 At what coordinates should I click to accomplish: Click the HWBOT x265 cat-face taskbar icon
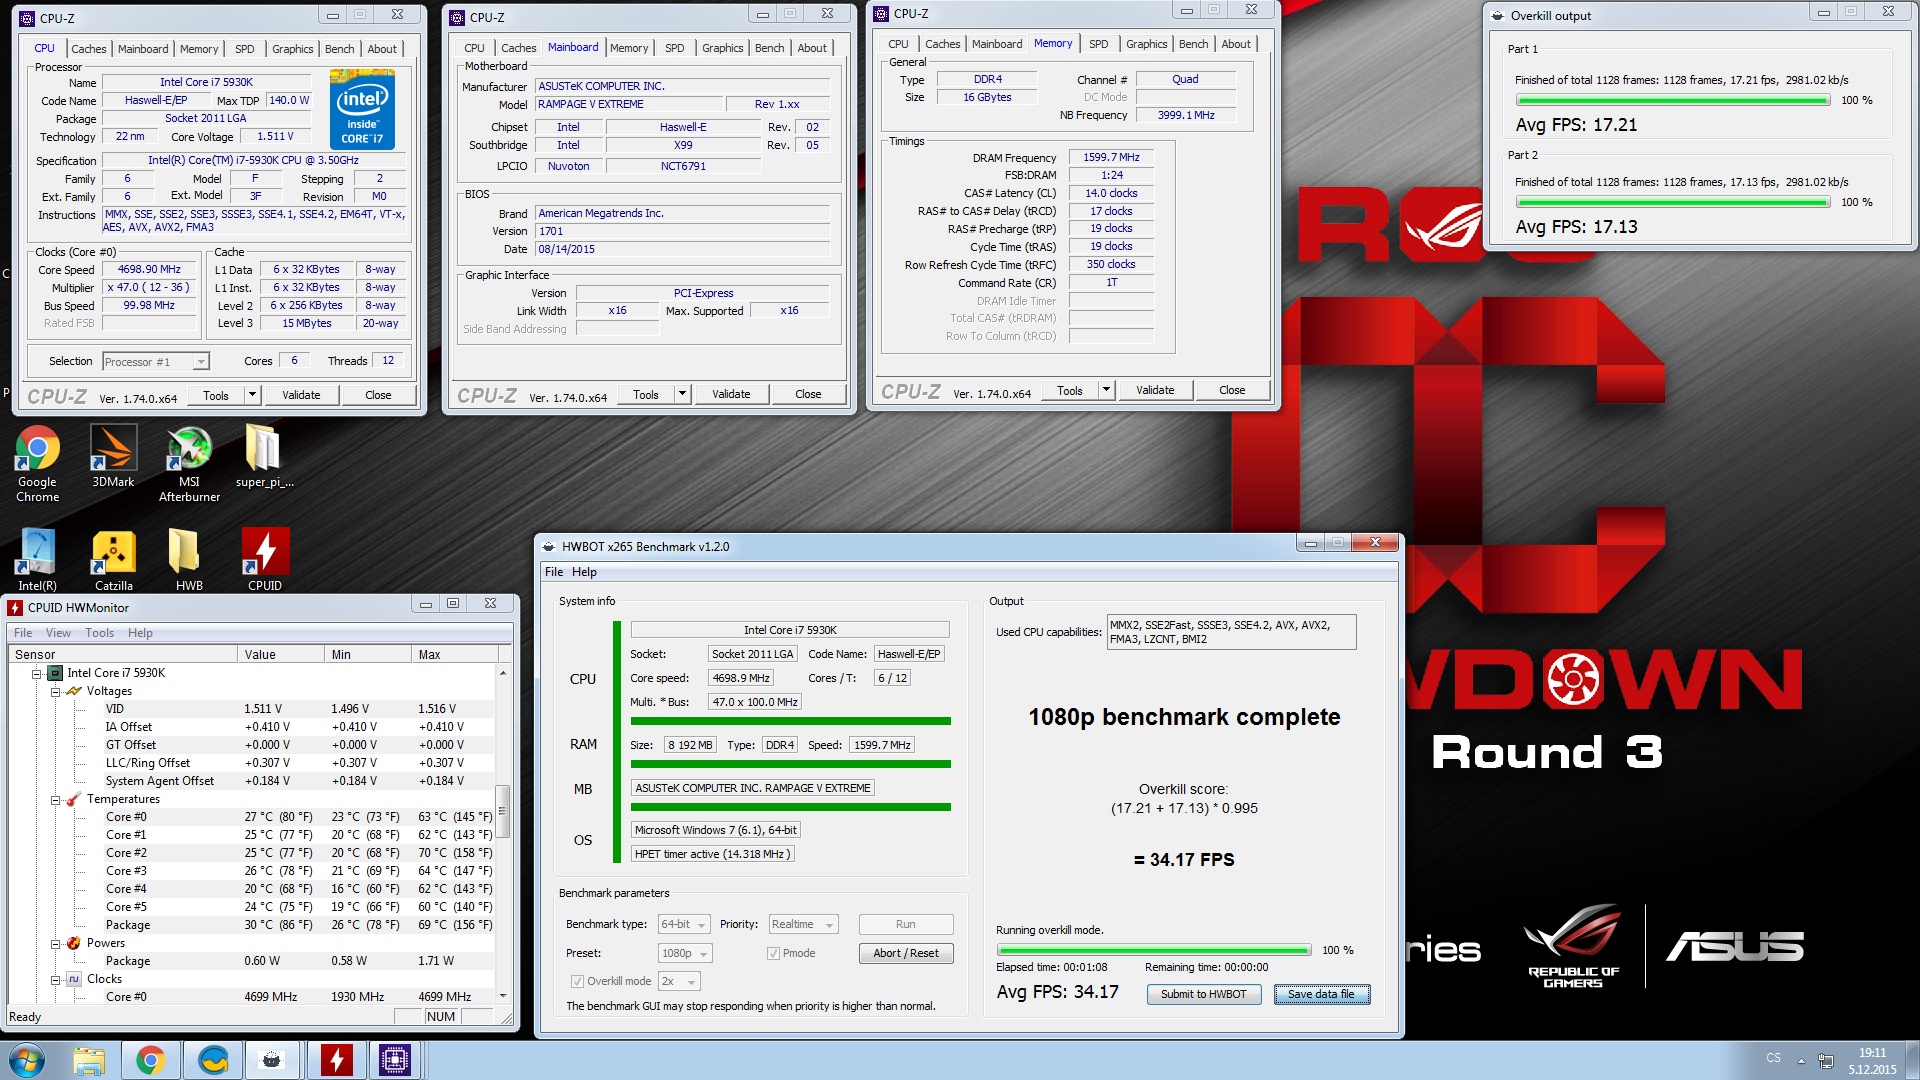pos(272,1060)
